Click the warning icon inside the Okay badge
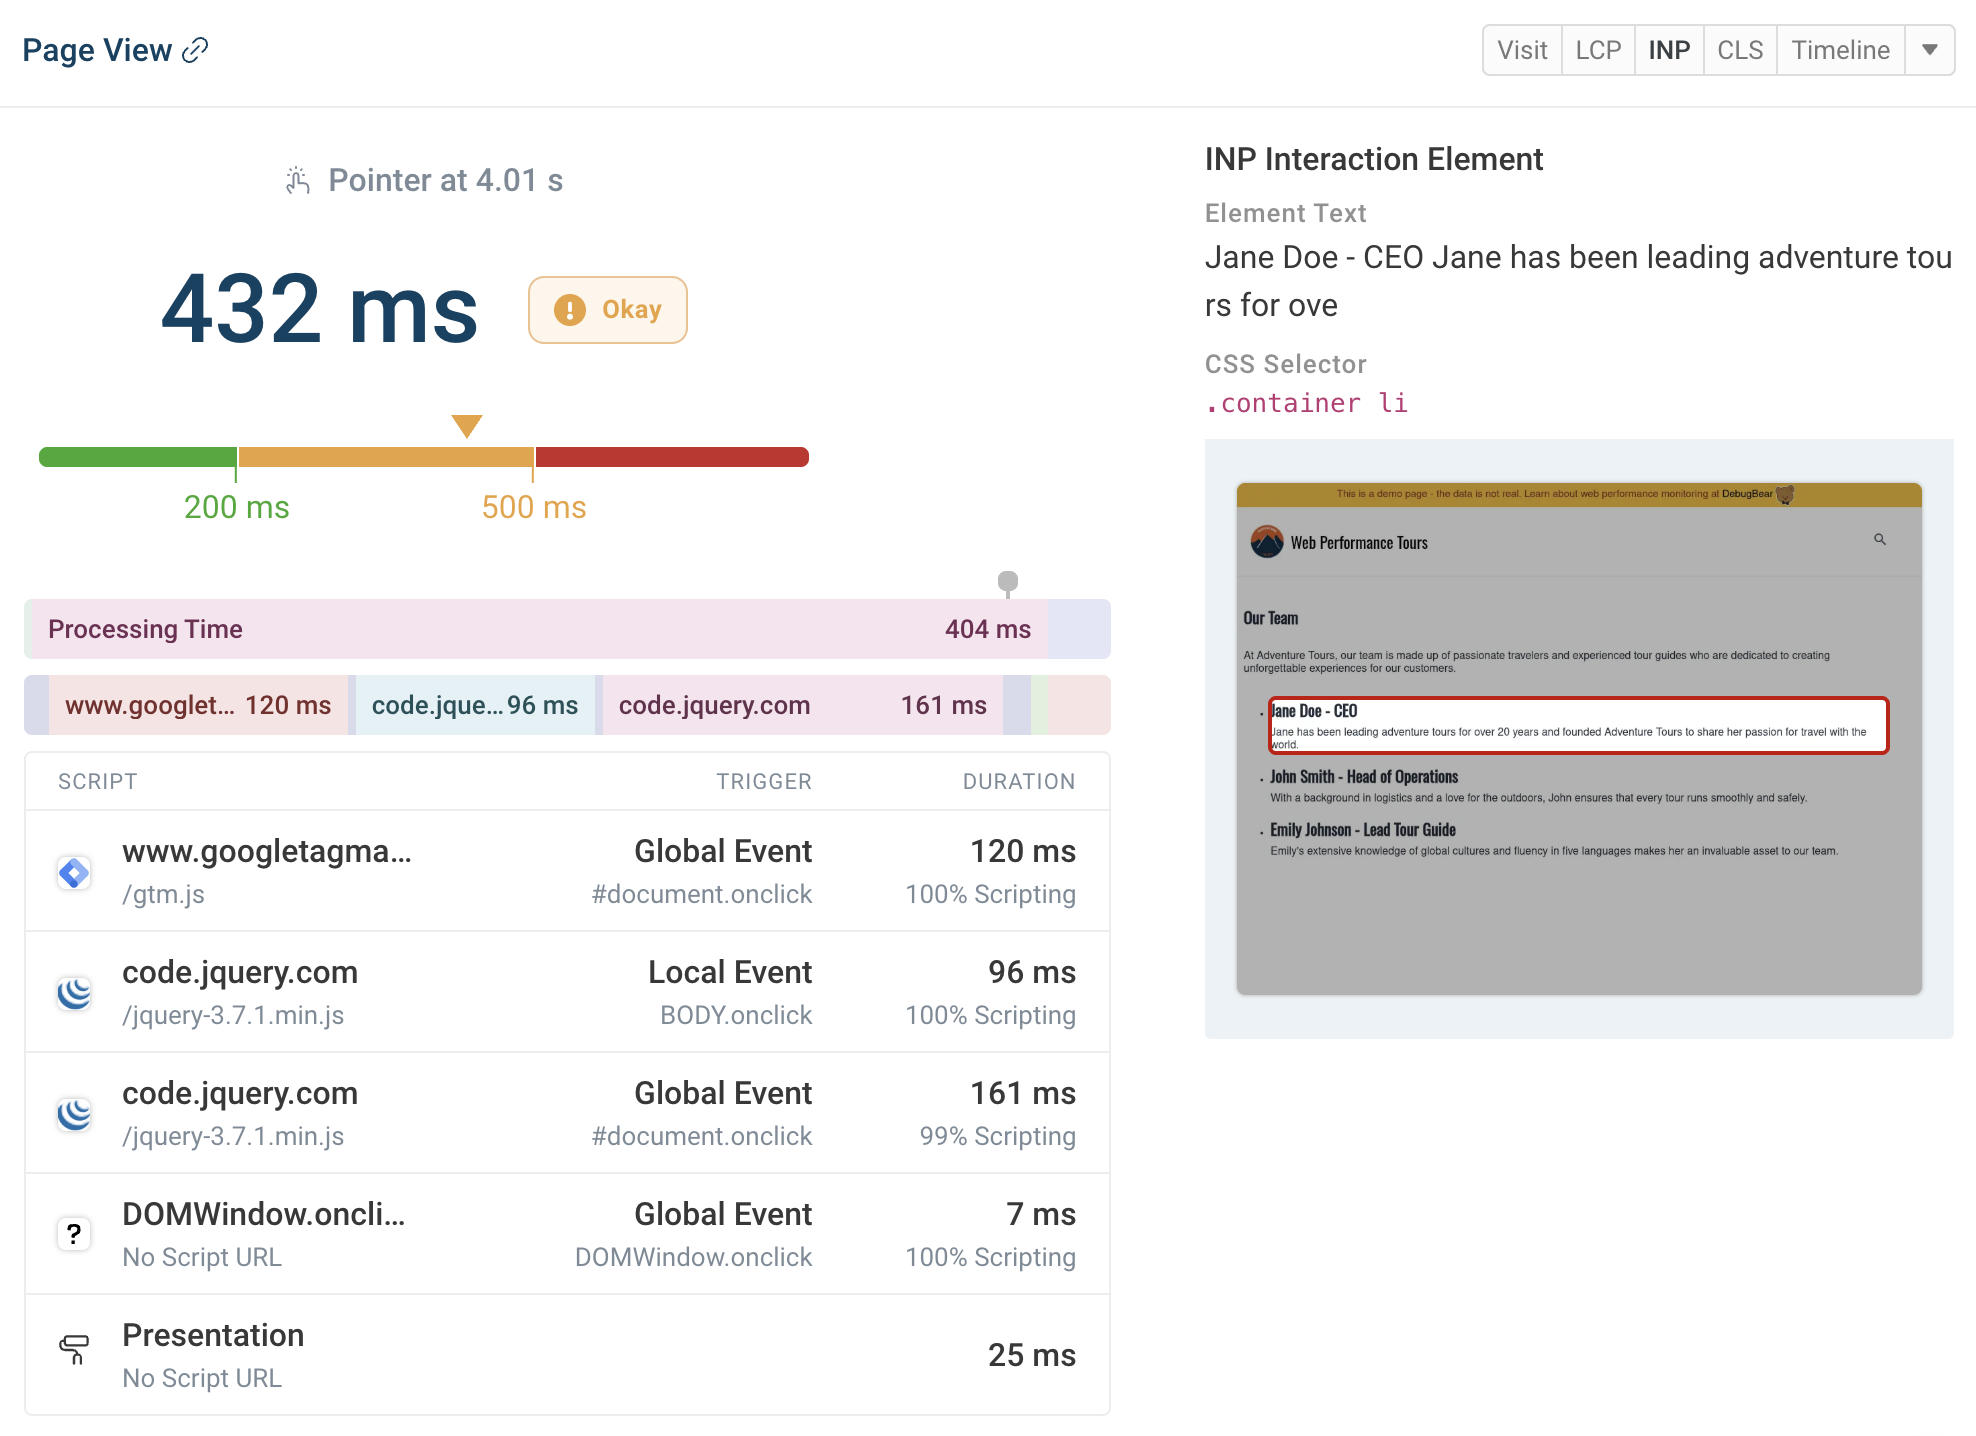The image size is (1976, 1436). 568,310
